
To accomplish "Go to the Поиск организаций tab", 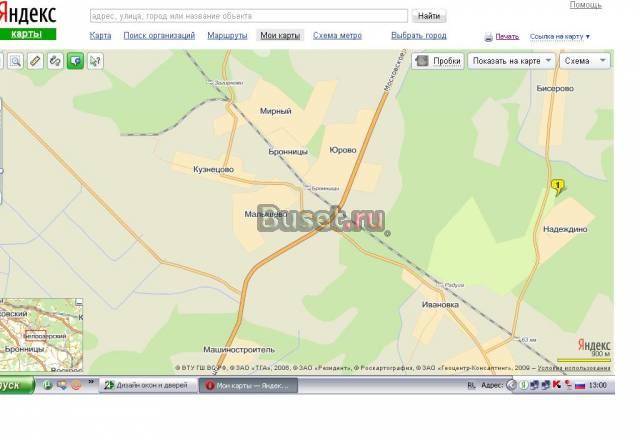I will [x=159, y=36].
